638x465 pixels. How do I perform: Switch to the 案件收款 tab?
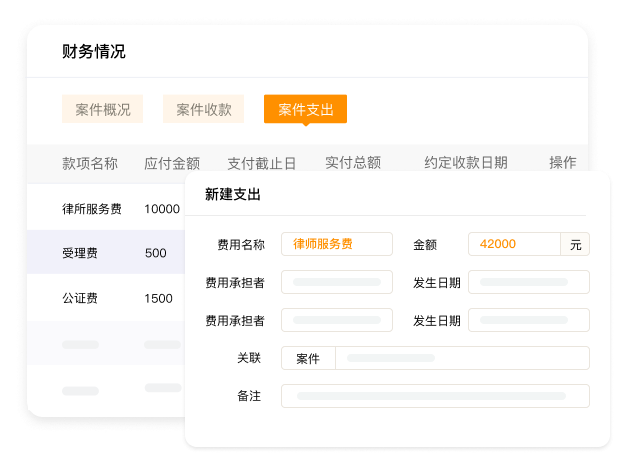(x=203, y=109)
